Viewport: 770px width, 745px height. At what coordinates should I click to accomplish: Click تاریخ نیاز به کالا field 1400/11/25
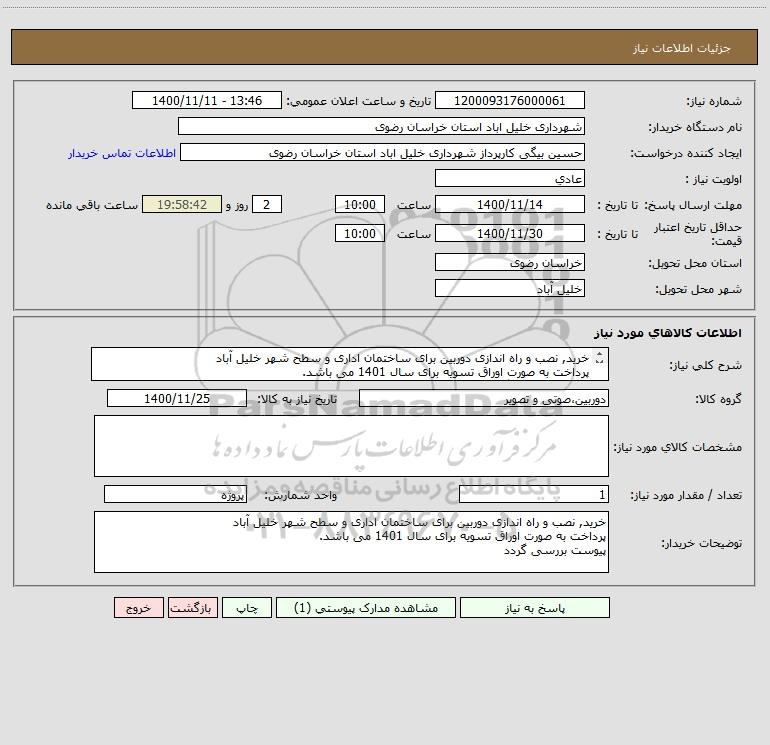click(x=177, y=398)
